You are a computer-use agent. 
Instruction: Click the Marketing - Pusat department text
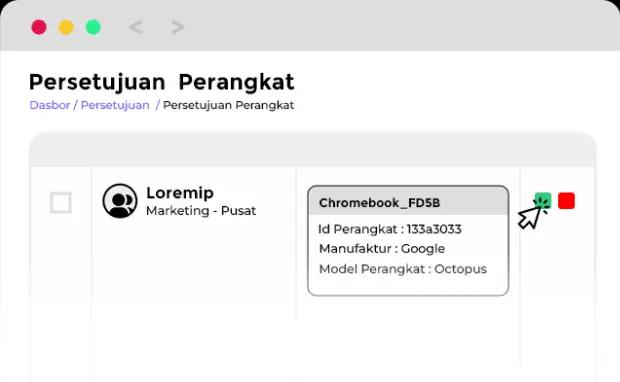[201, 211]
